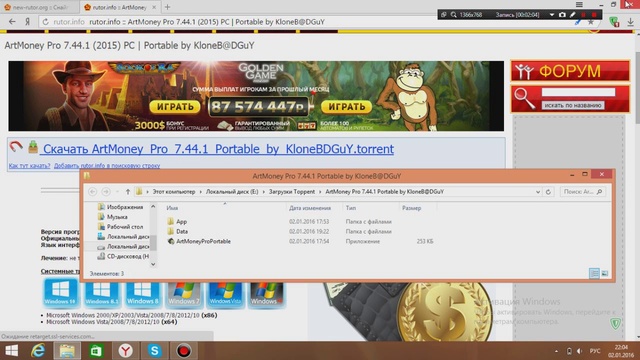
Task: Click the browser back arrow
Action: tap(12, 22)
